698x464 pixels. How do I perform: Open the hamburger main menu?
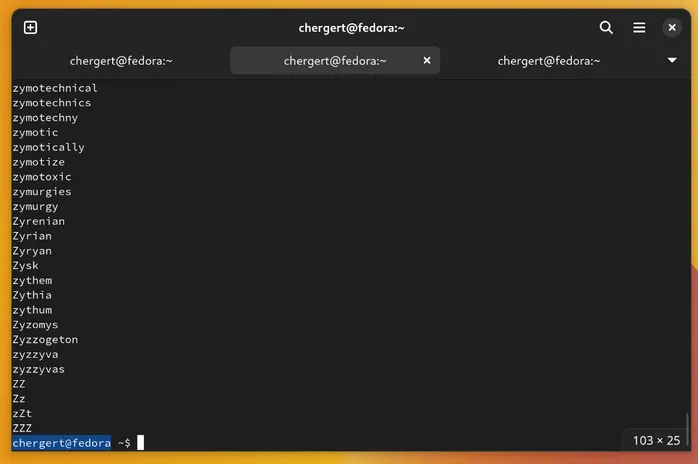pyautogui.click(x=639, y=28)
